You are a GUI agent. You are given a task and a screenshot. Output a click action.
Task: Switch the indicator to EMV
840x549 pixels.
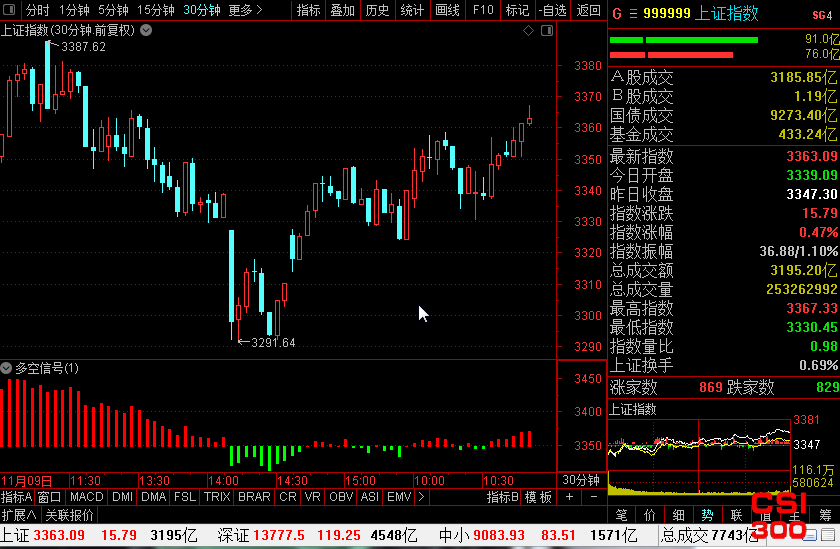click(x=399, y=497)
